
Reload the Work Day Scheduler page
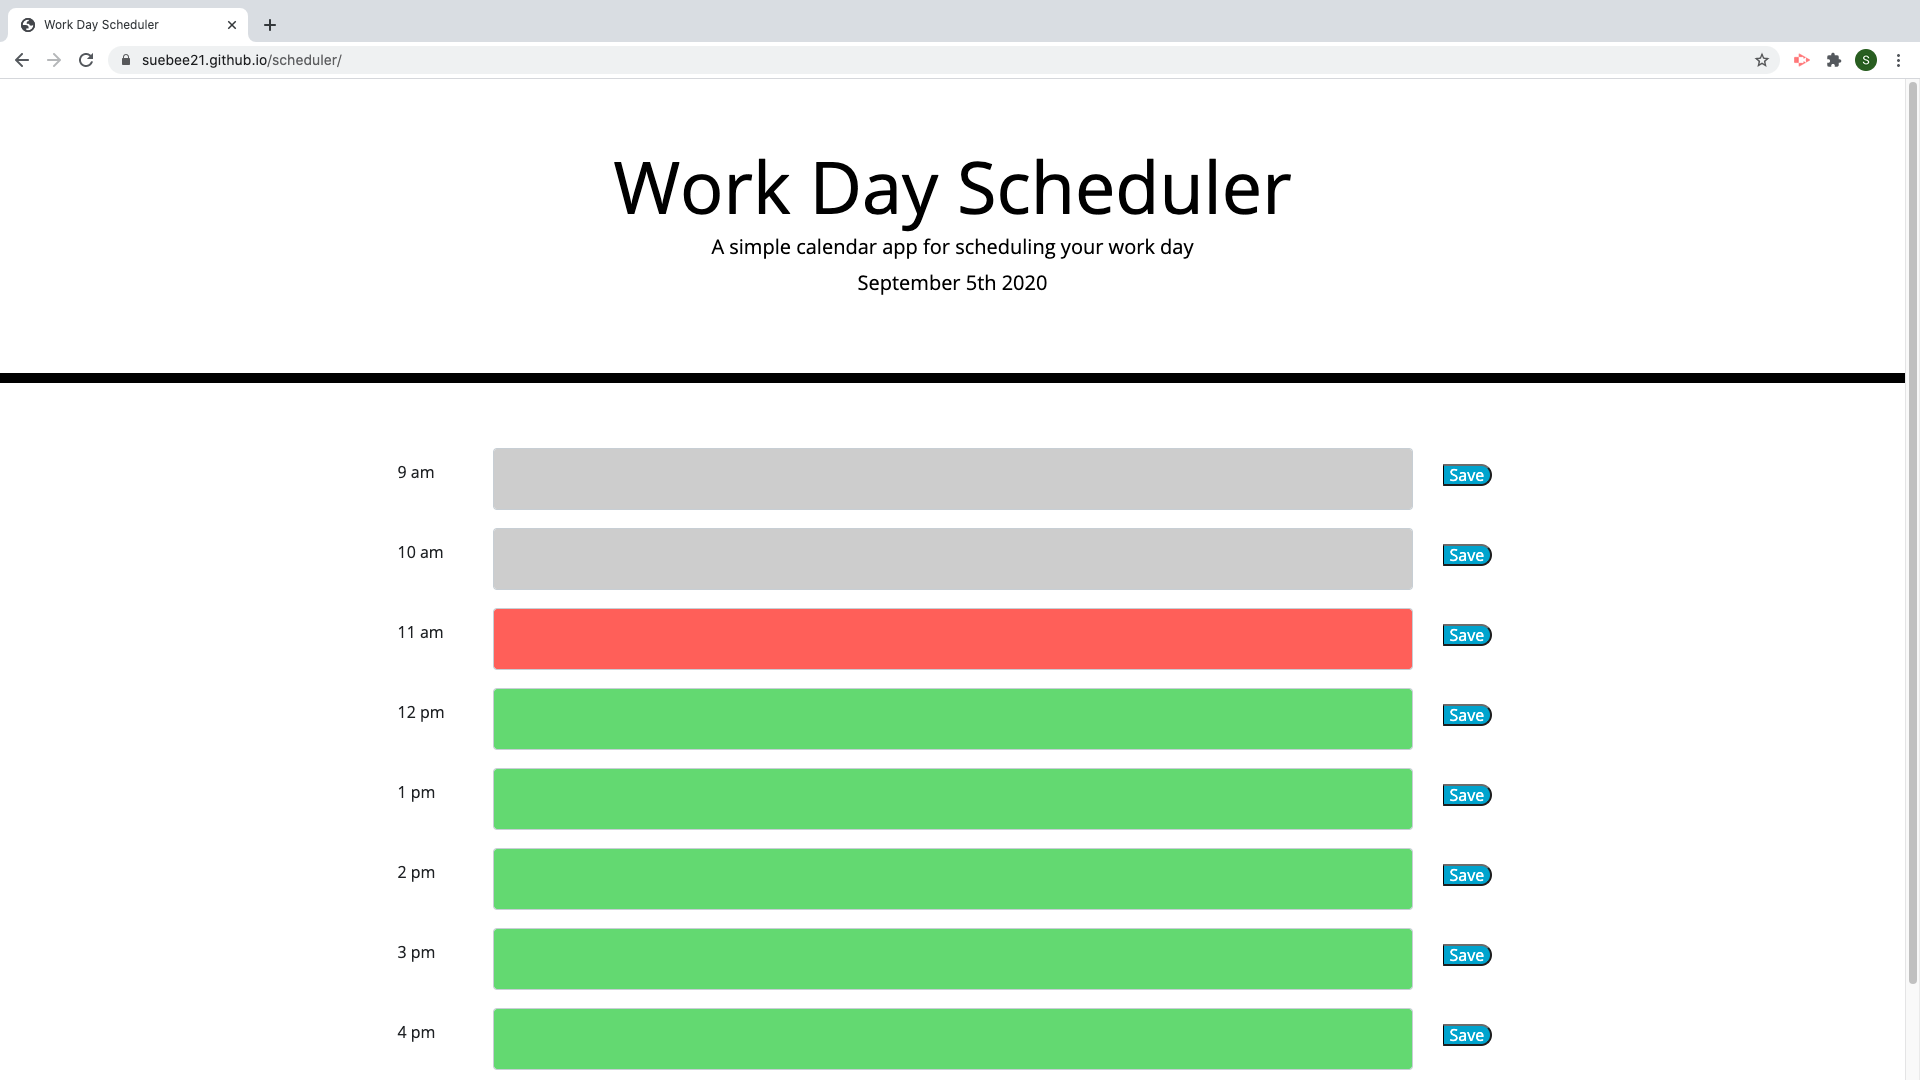[x=86, y=60]
